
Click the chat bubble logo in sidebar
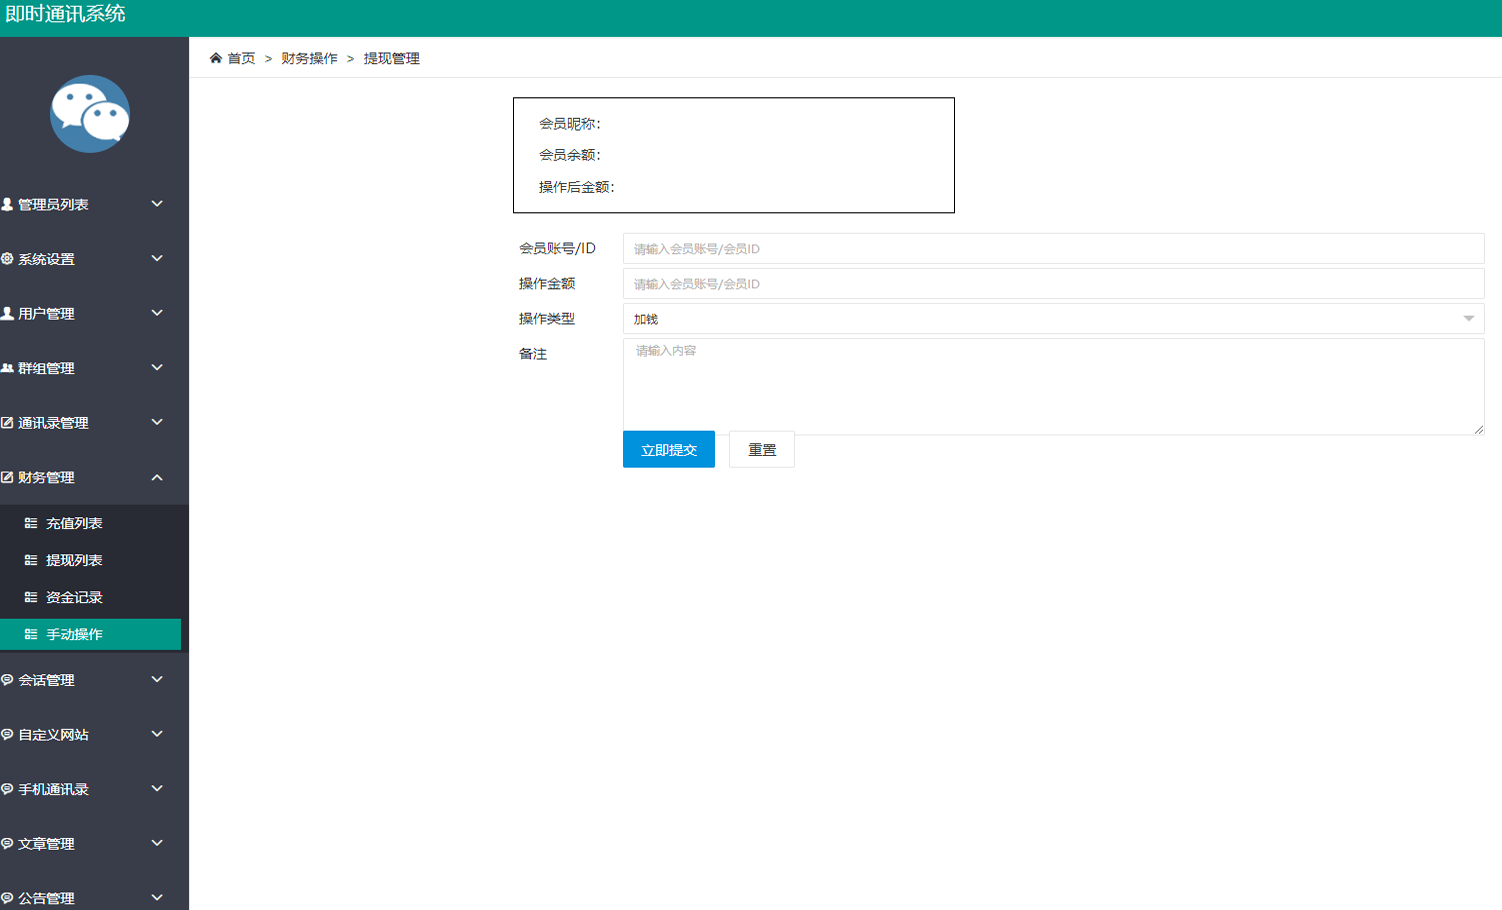[90, 114]
